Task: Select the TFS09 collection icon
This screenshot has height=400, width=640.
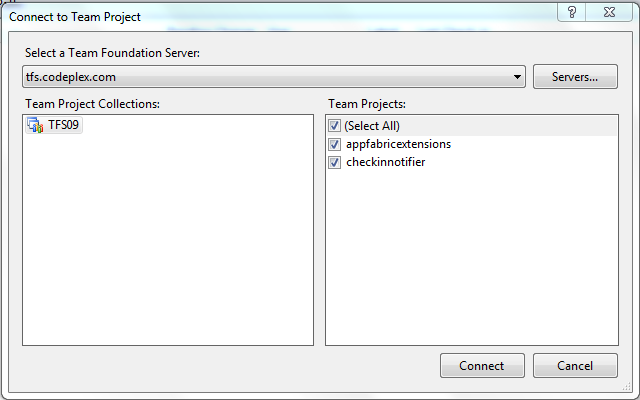Action: click(36, 125)
